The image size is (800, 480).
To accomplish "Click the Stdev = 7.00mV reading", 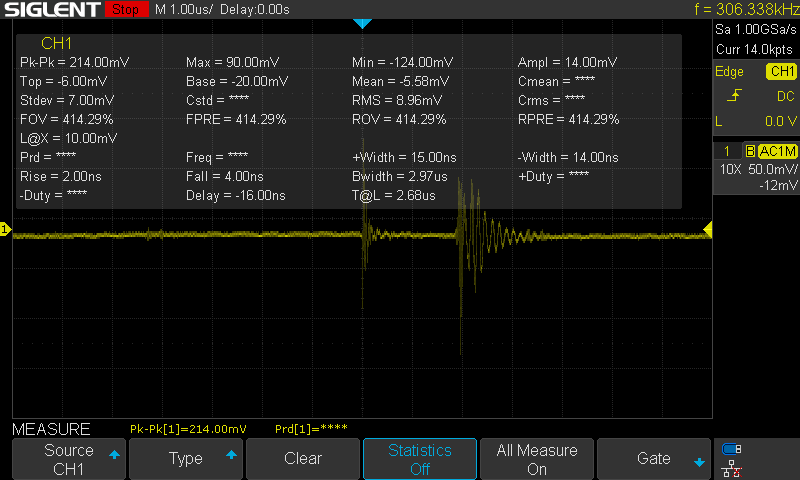I will point(67,100).
